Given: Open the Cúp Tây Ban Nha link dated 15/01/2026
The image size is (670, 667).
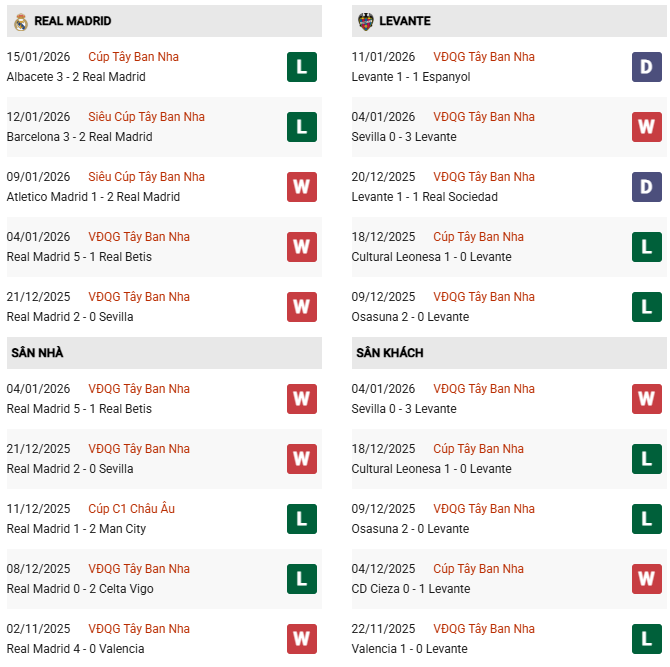Looking at the screenshot, I should (x=133, y=57).
